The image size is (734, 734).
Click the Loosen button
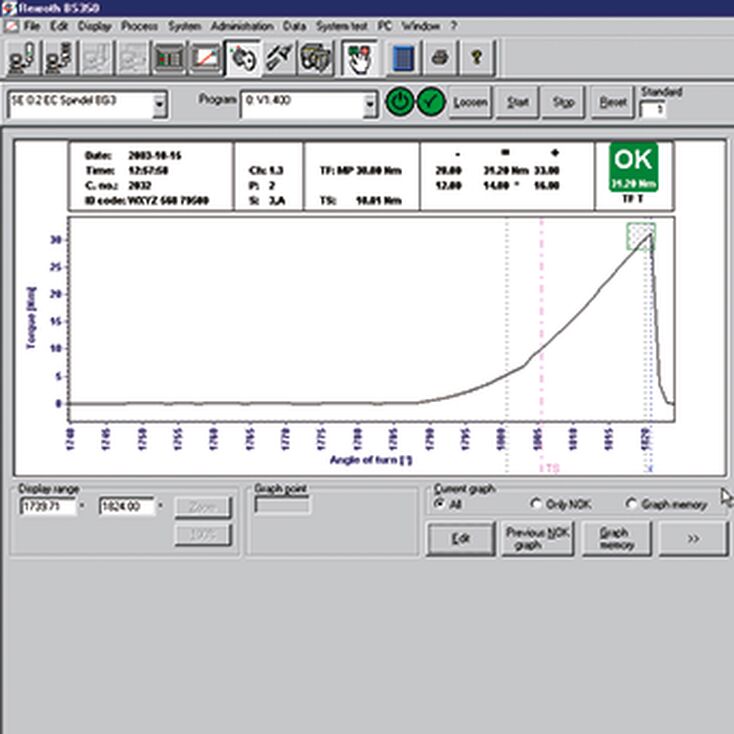(x=470, y=102)
